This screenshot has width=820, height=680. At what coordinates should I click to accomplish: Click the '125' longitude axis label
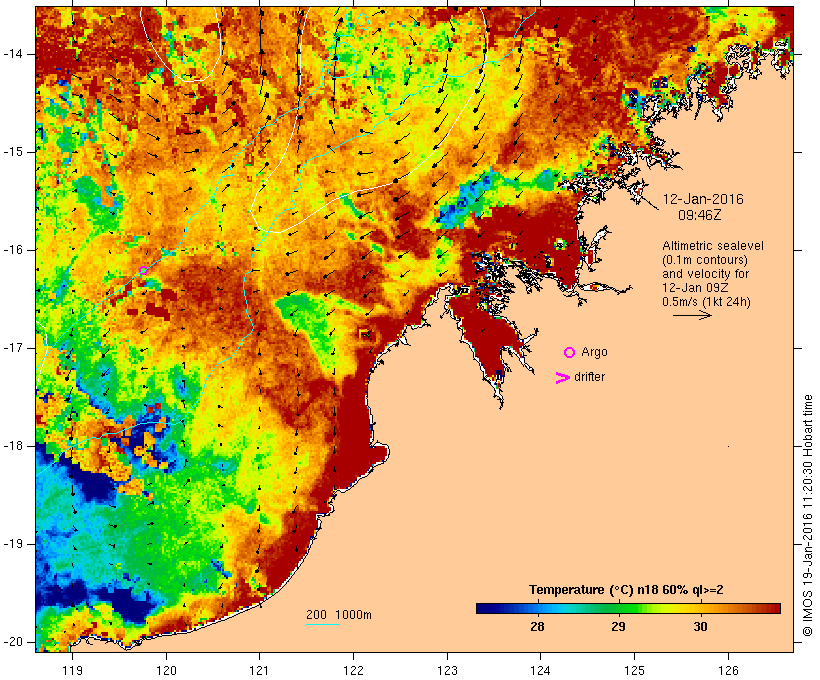coord(634,670)
